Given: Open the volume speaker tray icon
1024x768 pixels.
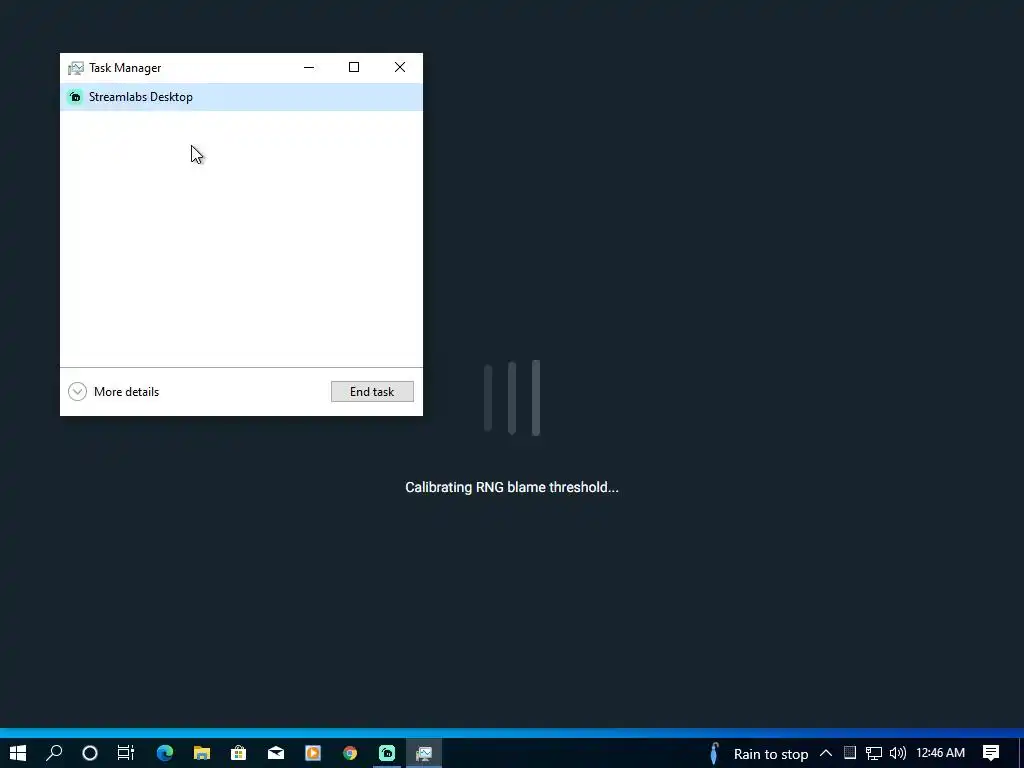Looking at the screenshot, I should [898, 753].
